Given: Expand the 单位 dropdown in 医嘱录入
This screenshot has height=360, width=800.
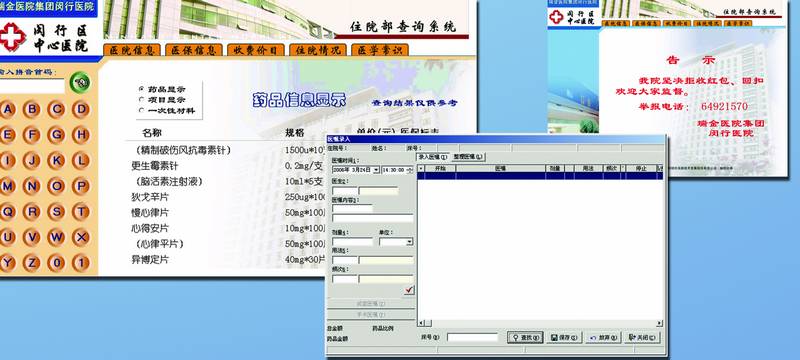Looking at the screenshot, I should click(410, 242).
